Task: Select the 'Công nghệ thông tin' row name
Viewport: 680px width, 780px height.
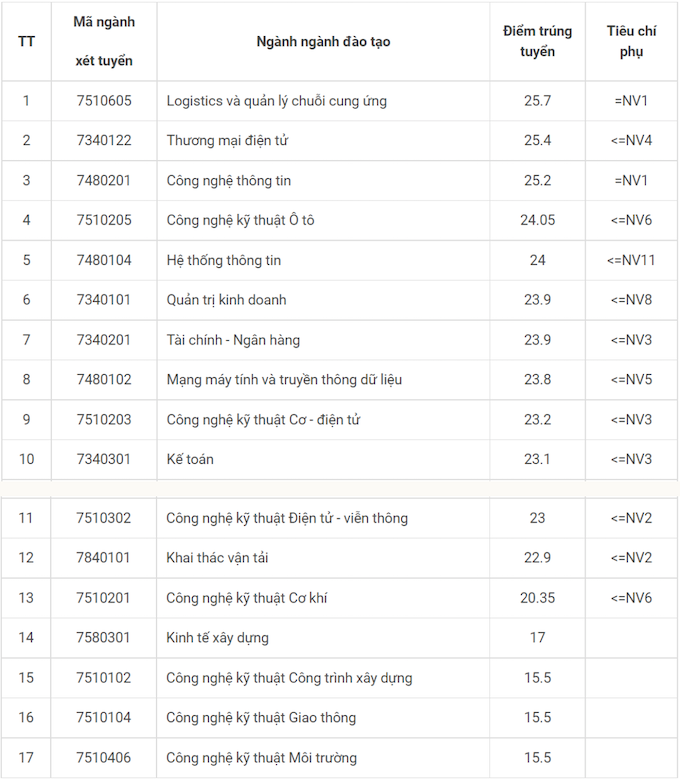Action: pos(229,181)
